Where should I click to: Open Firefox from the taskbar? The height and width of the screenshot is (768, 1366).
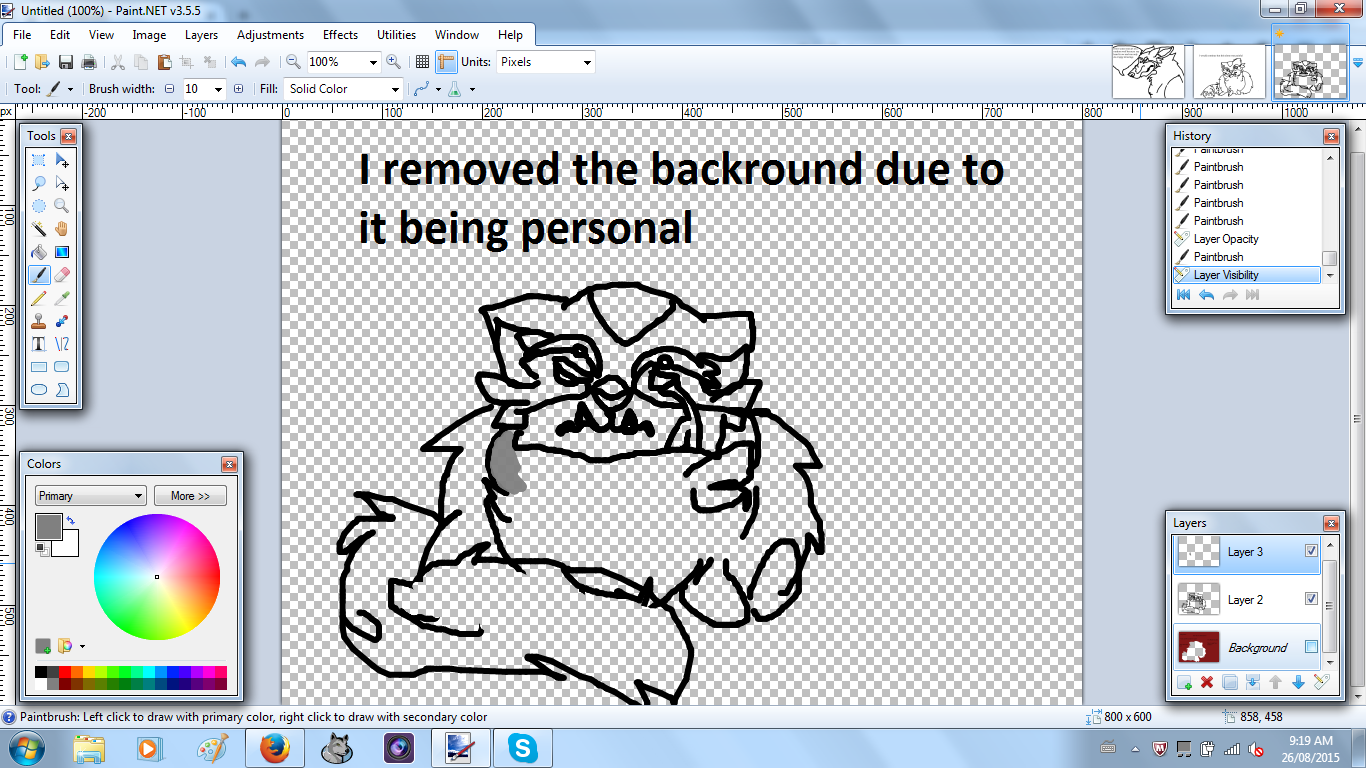pos(274,748)
